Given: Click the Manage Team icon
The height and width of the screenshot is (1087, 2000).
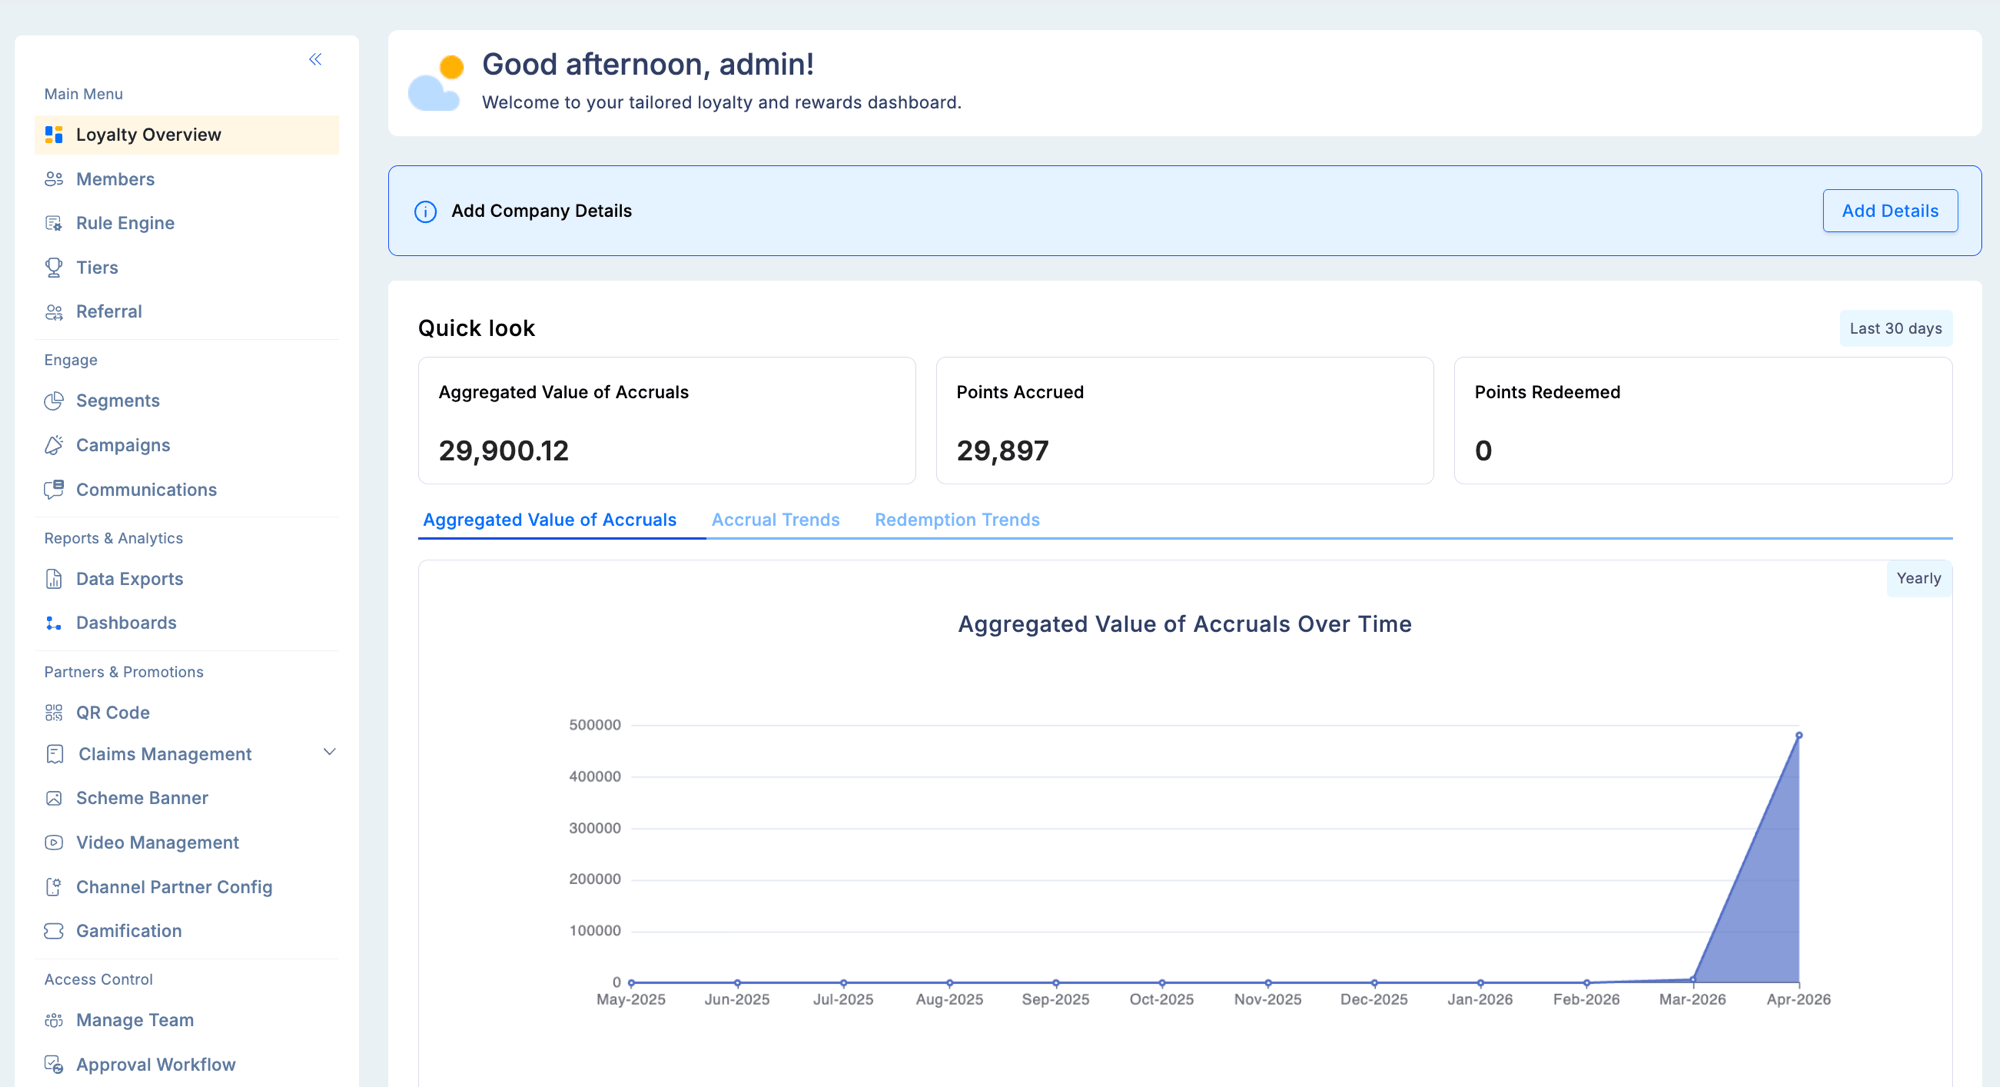Looking at the screenshot, I should [54, 1020].
